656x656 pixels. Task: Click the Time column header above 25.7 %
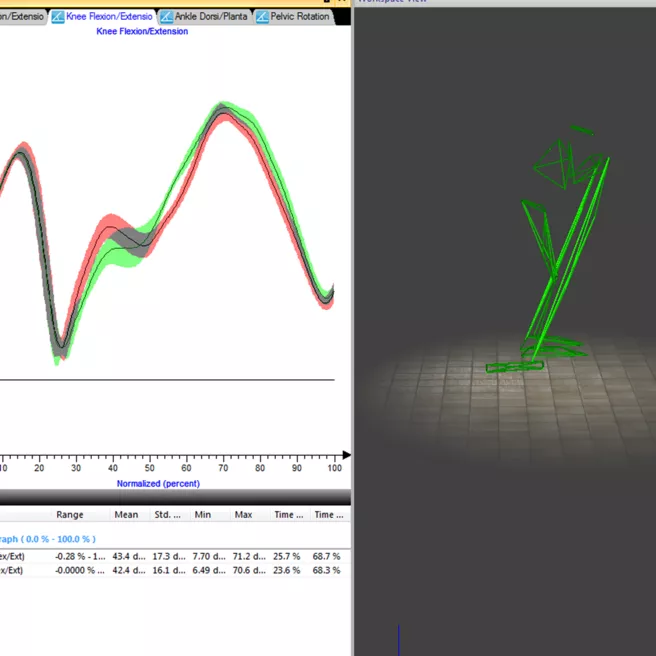pyautogui.click(x=289, y=515)
